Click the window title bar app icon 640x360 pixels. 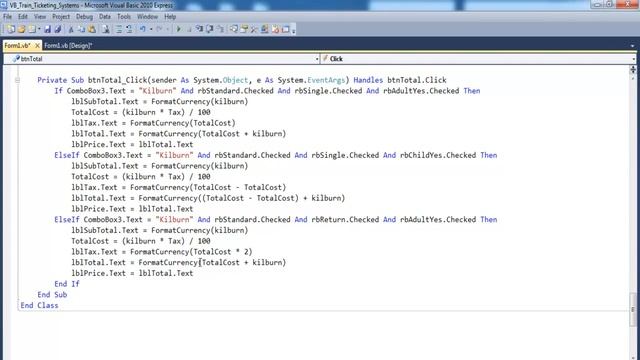pyautogui.click(x=4, y=5)
